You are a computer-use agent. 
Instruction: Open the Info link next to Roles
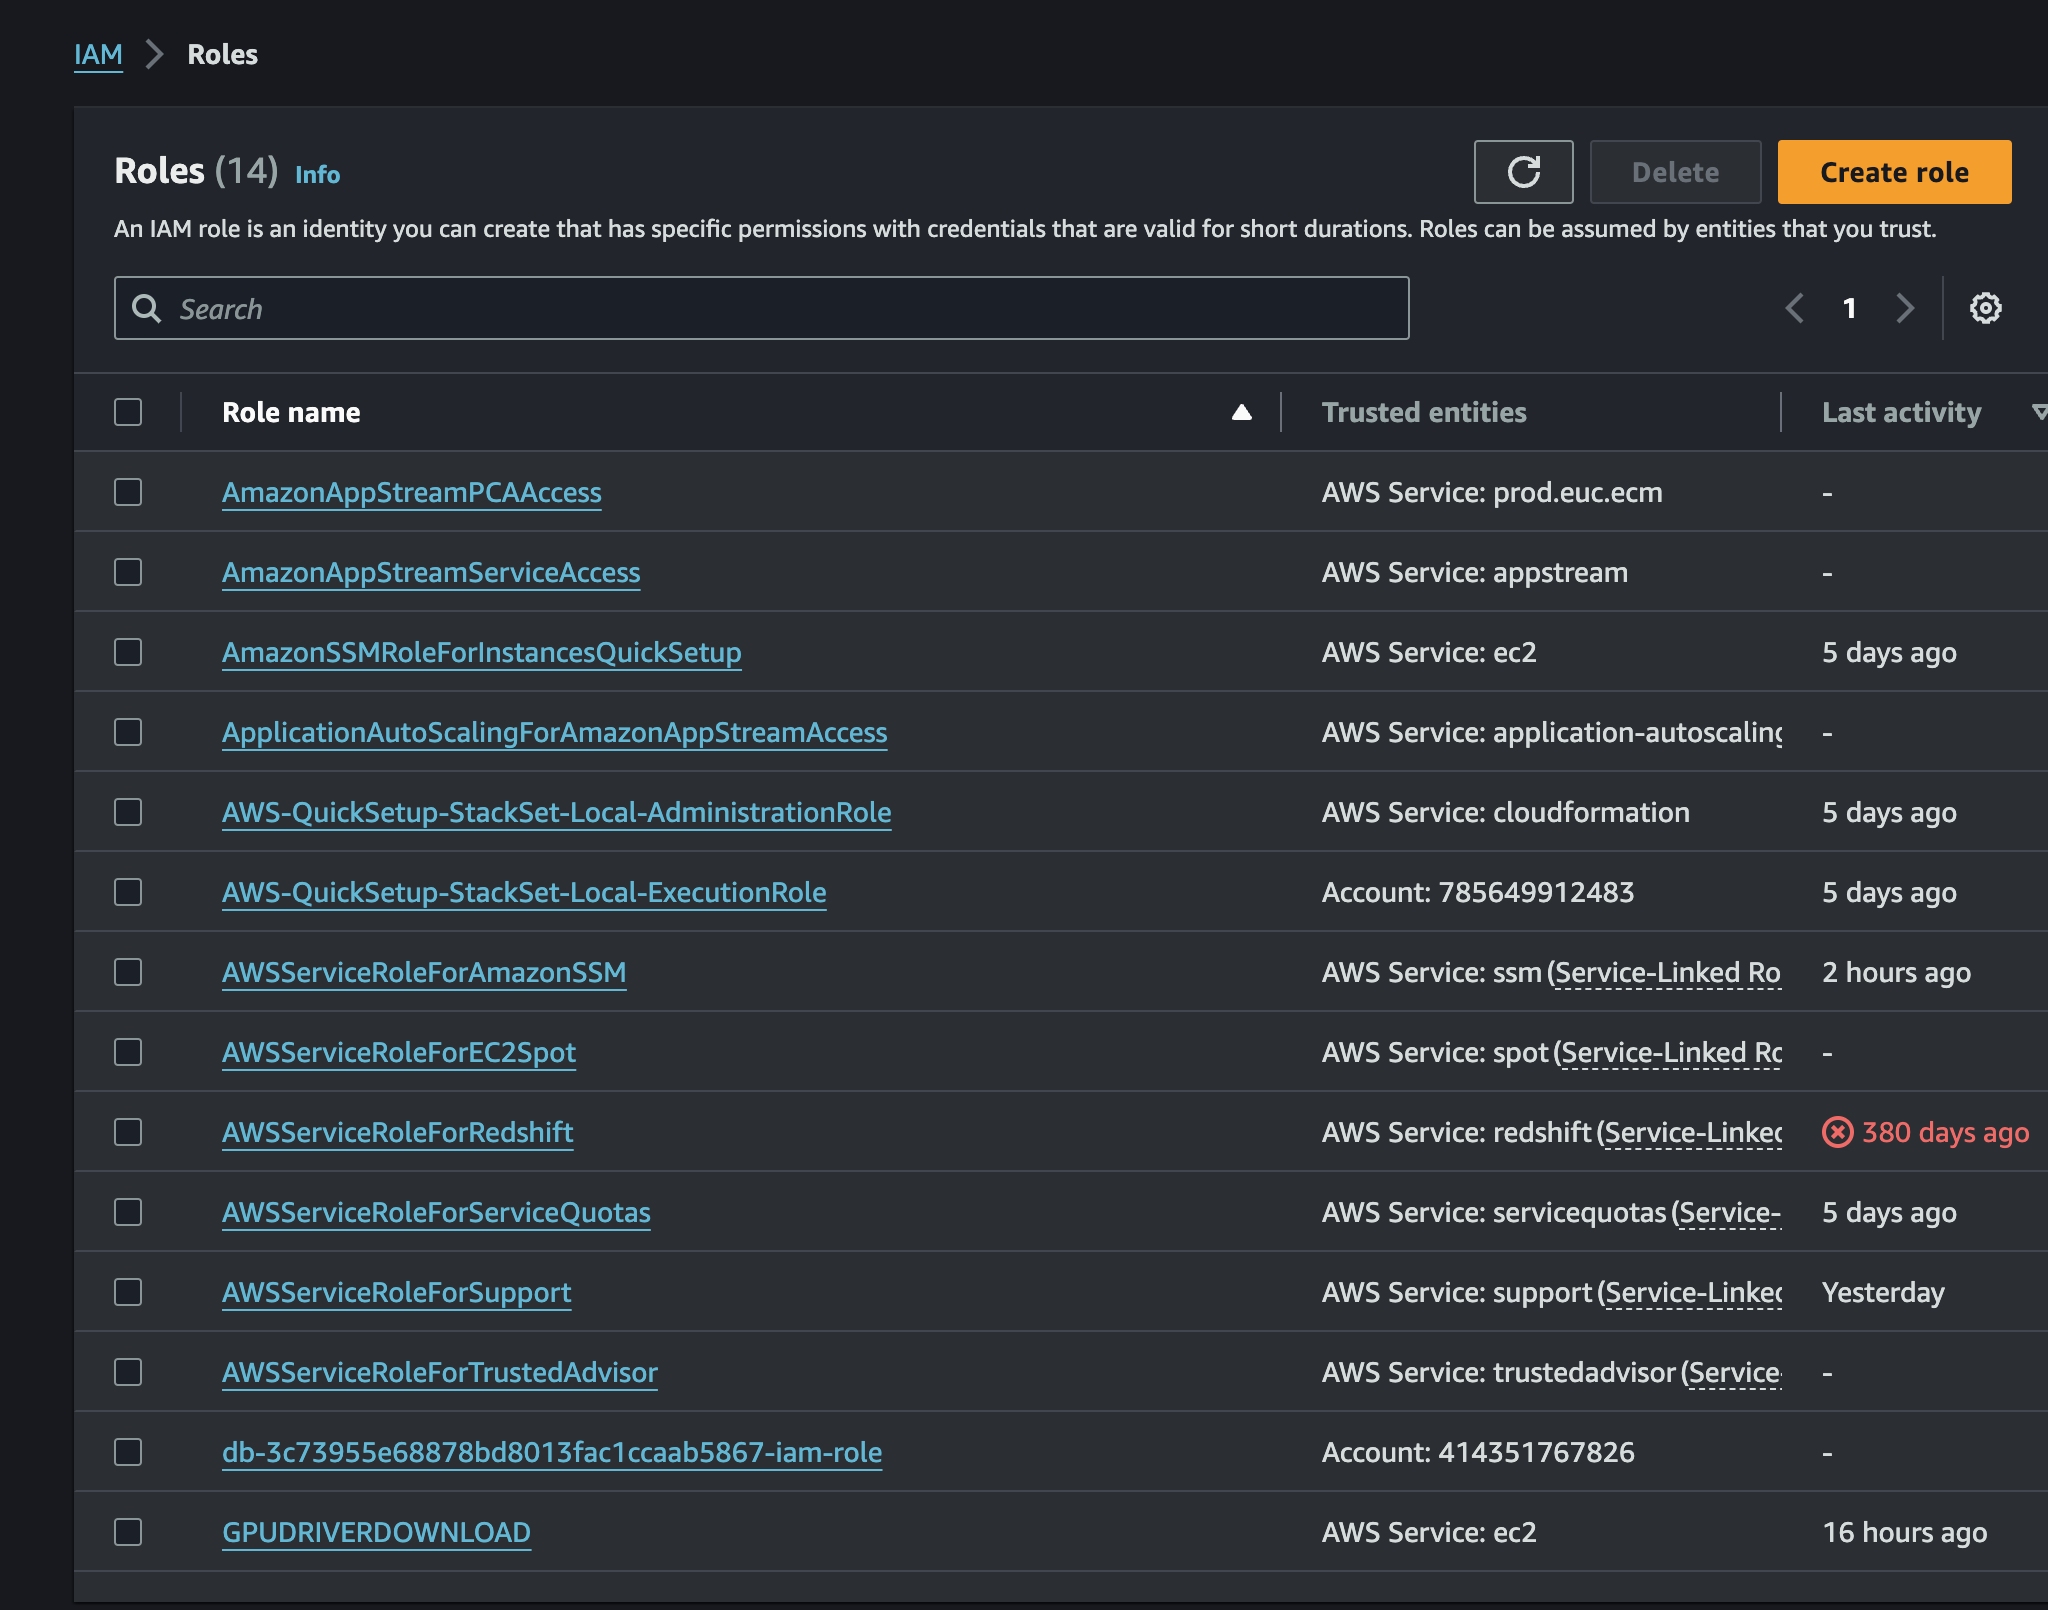click(x=317, y=174)
